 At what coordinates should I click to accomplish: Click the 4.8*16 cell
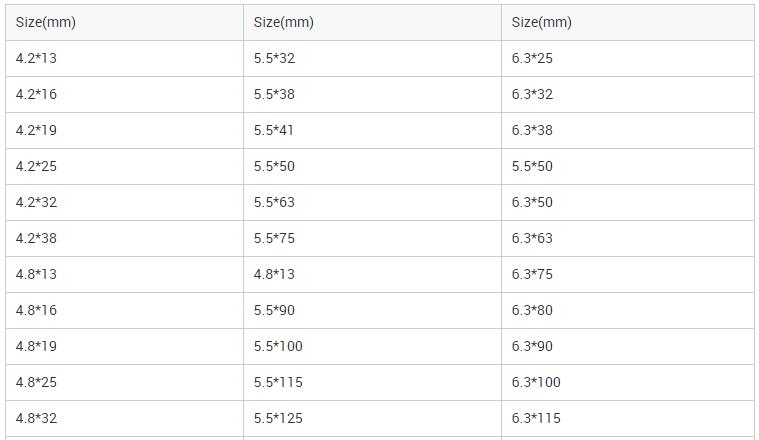click(x=124, y=310)
